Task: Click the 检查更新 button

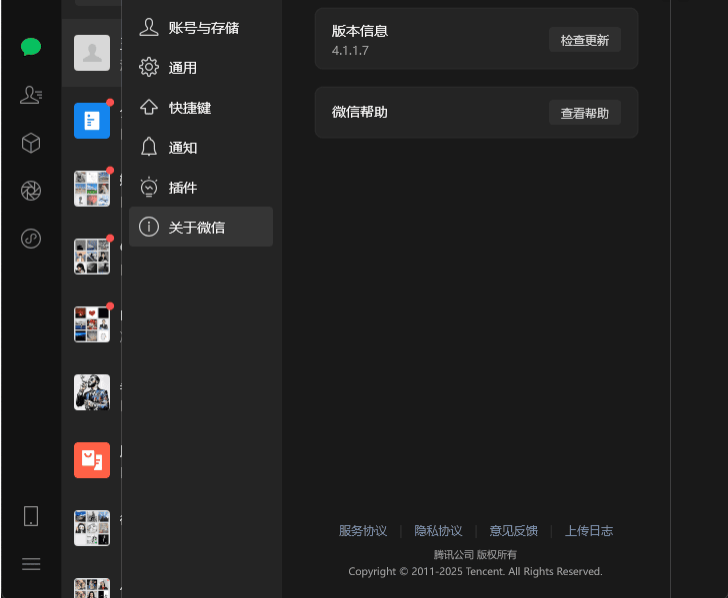Action: coord(585,40)
